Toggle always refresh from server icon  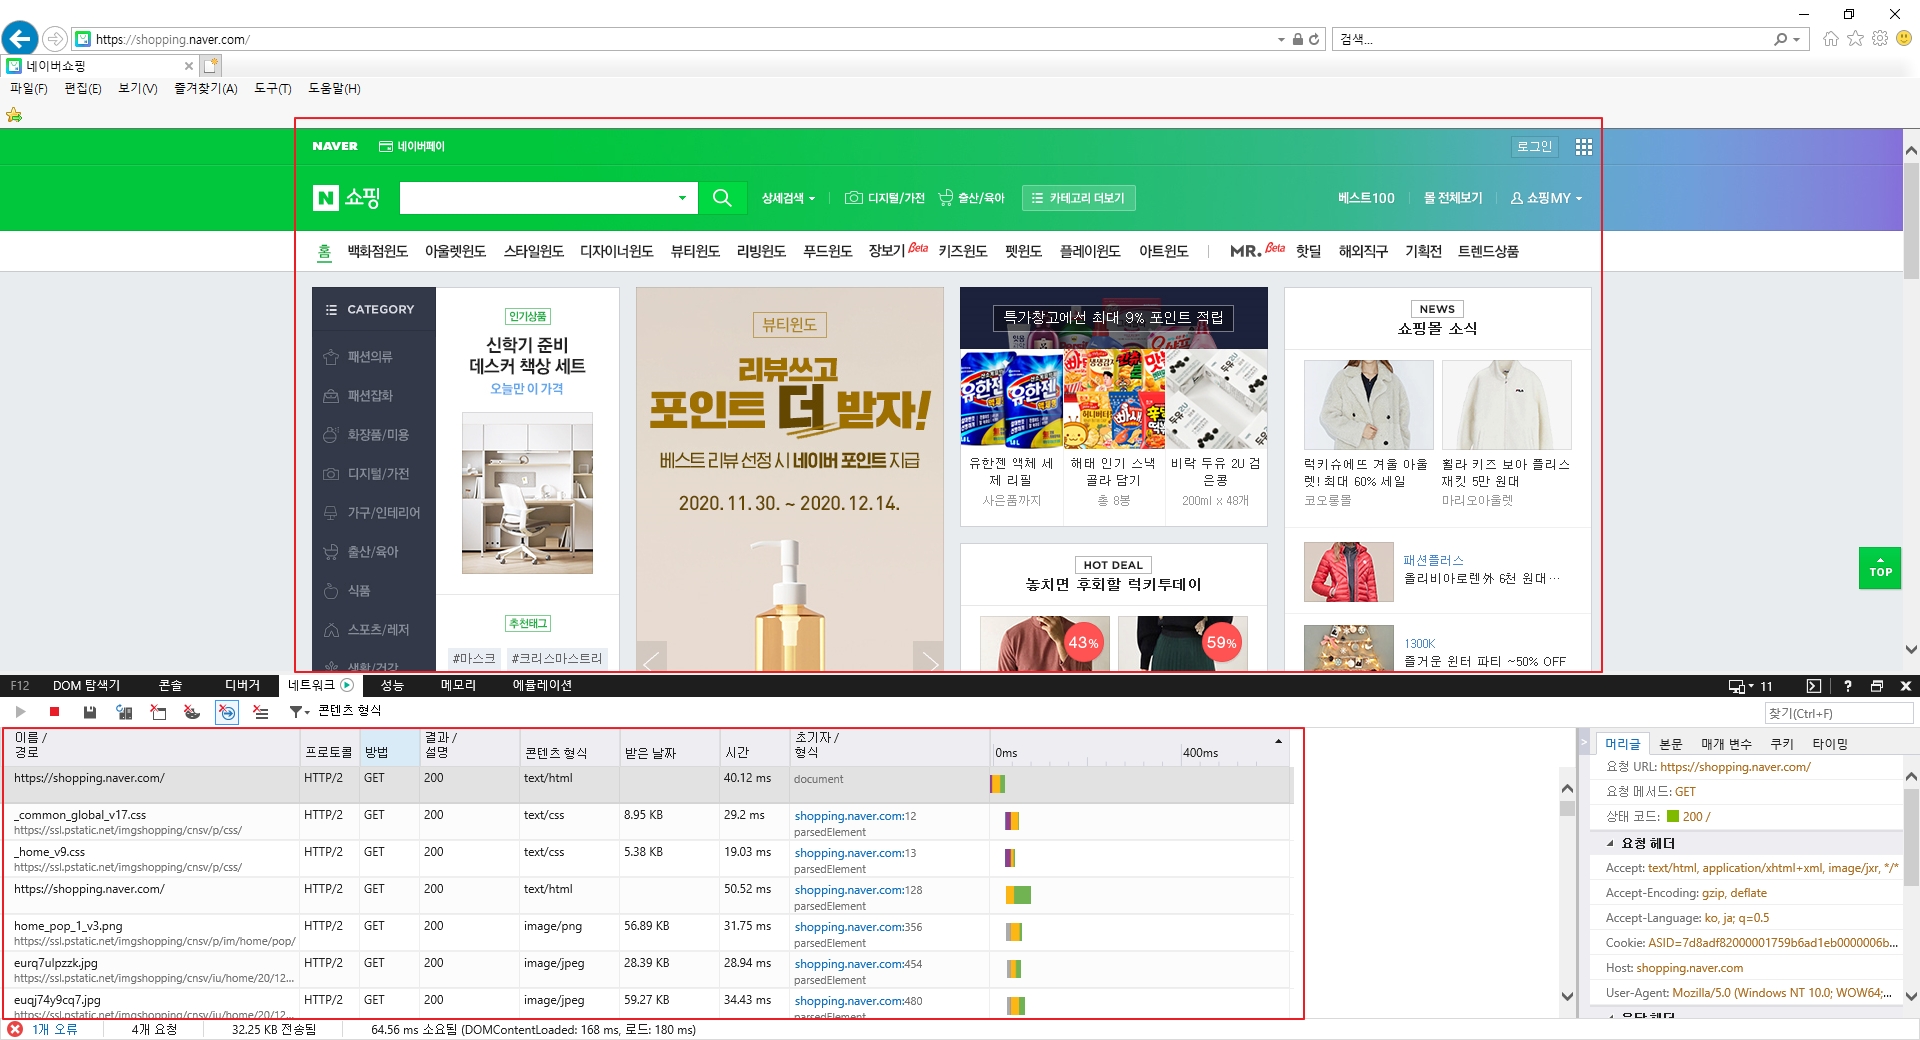coord(124,712)
